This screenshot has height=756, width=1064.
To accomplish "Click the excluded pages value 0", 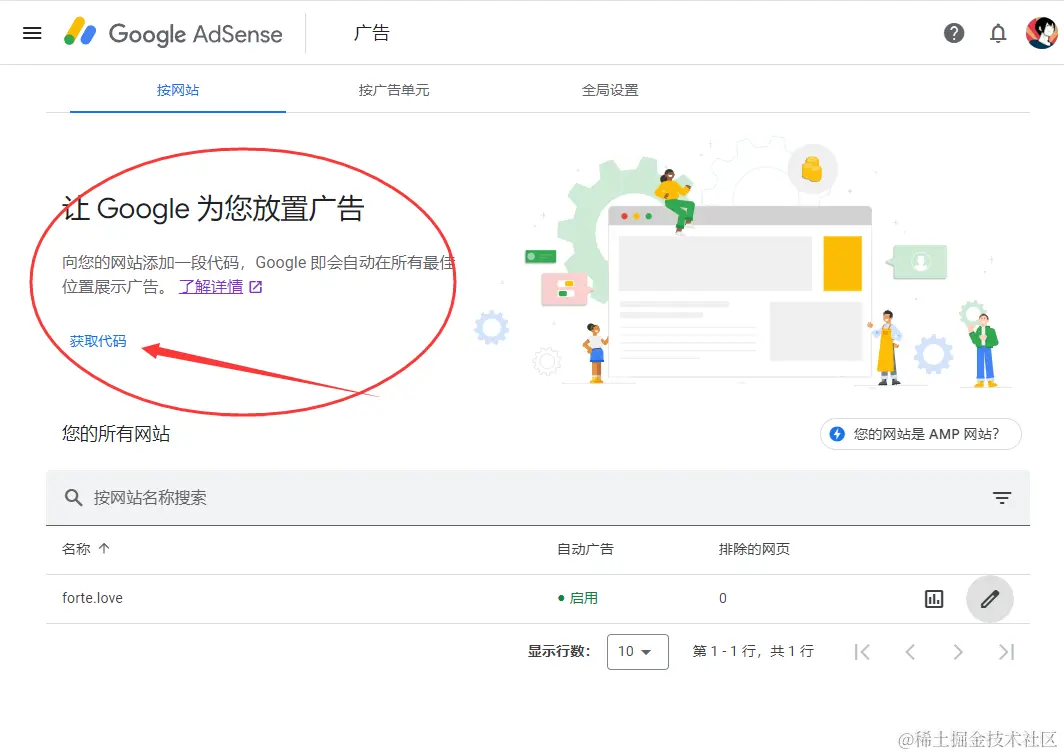I will pos(723,598).
